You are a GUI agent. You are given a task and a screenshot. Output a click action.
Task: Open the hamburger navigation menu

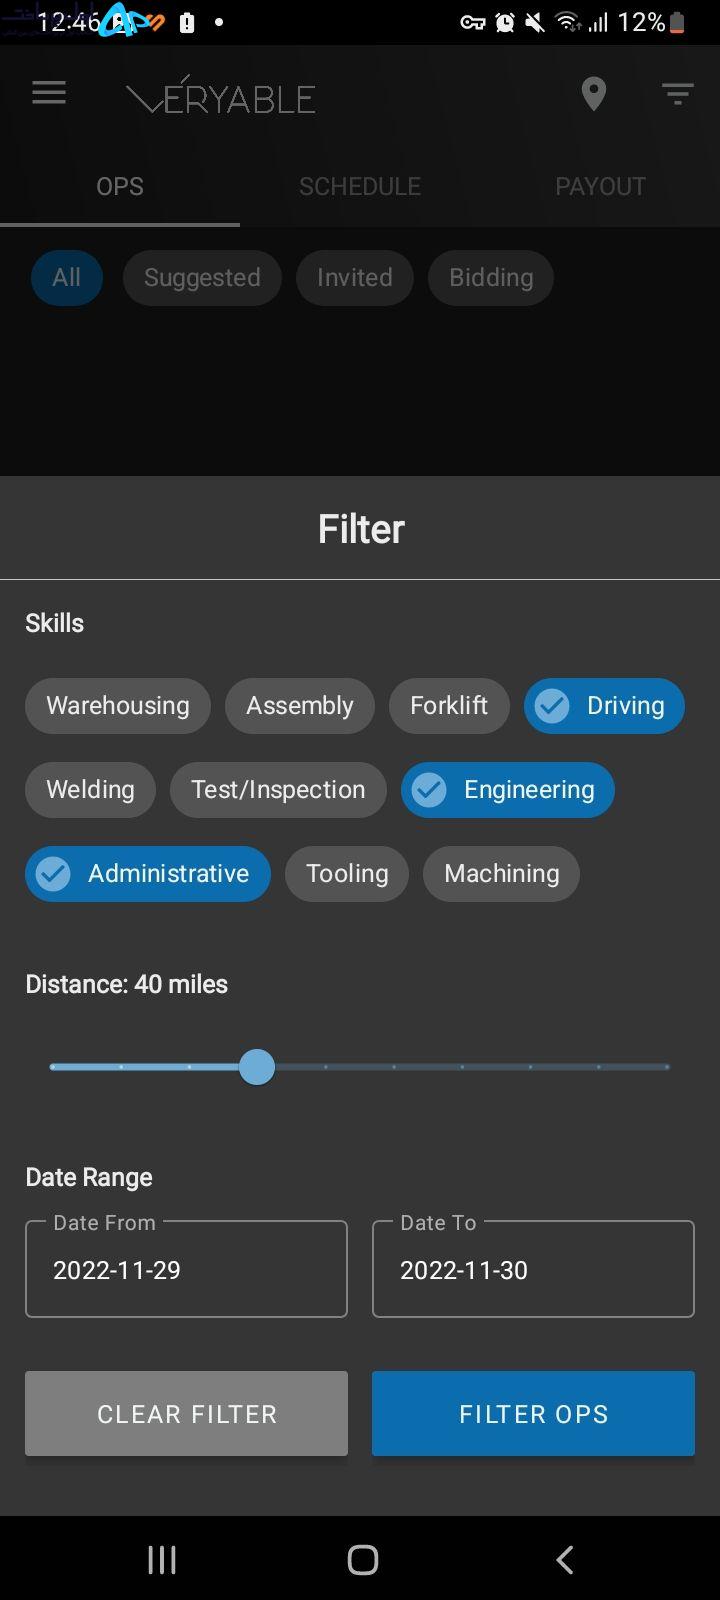click(49, 93)
